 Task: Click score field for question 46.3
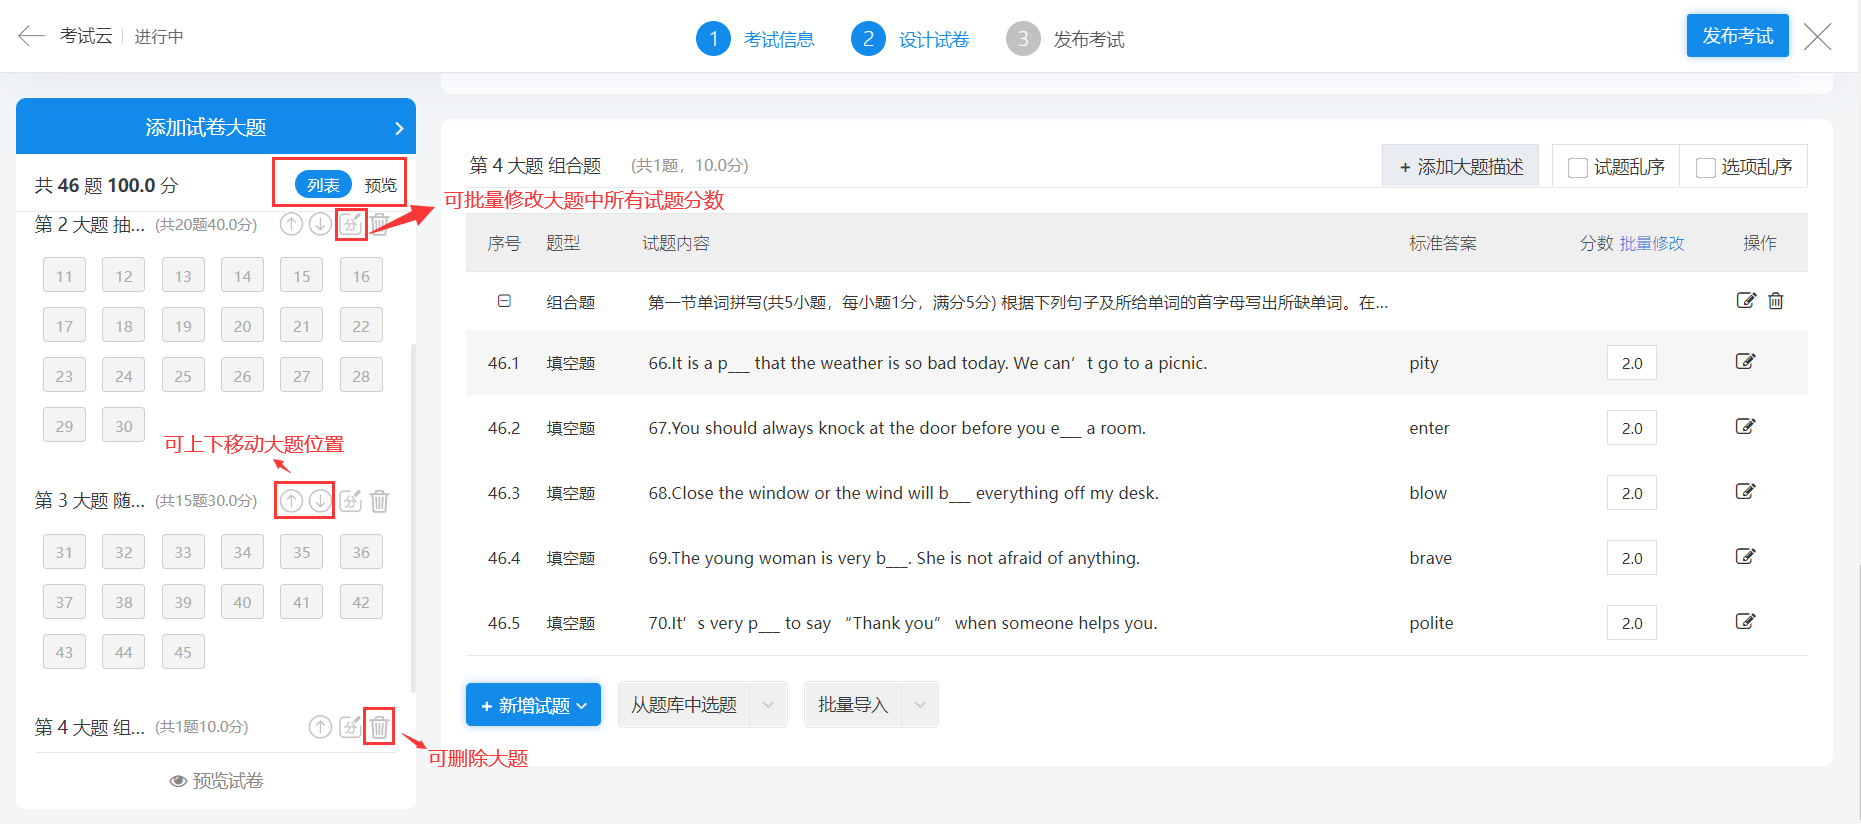(1631, 493)
